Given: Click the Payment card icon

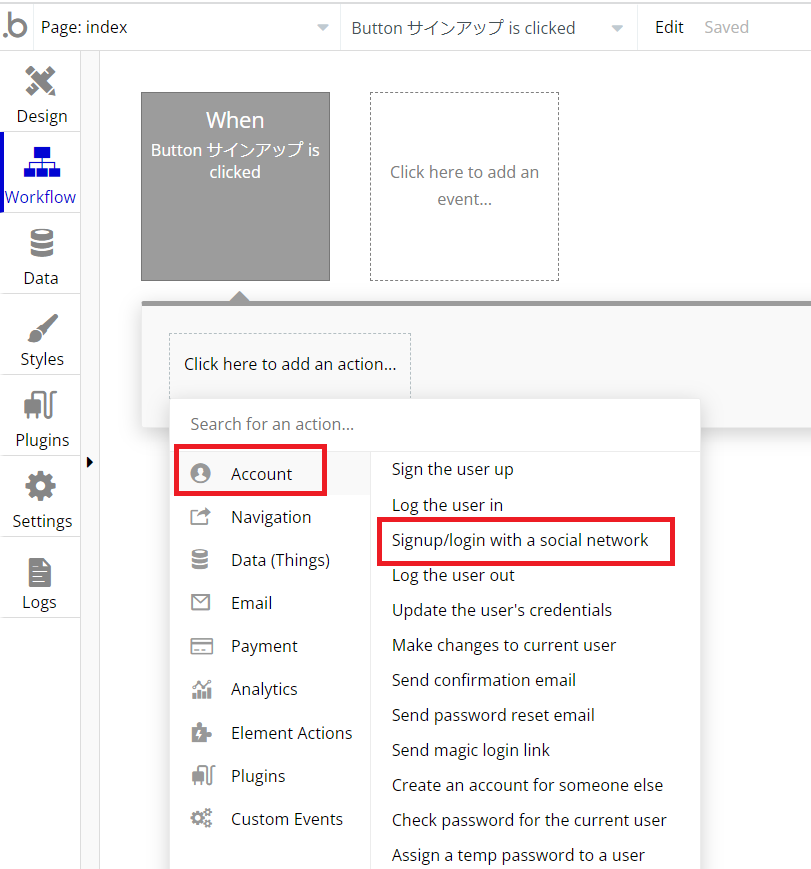Looking at the screenshot, I should click(x=201, y=646).
